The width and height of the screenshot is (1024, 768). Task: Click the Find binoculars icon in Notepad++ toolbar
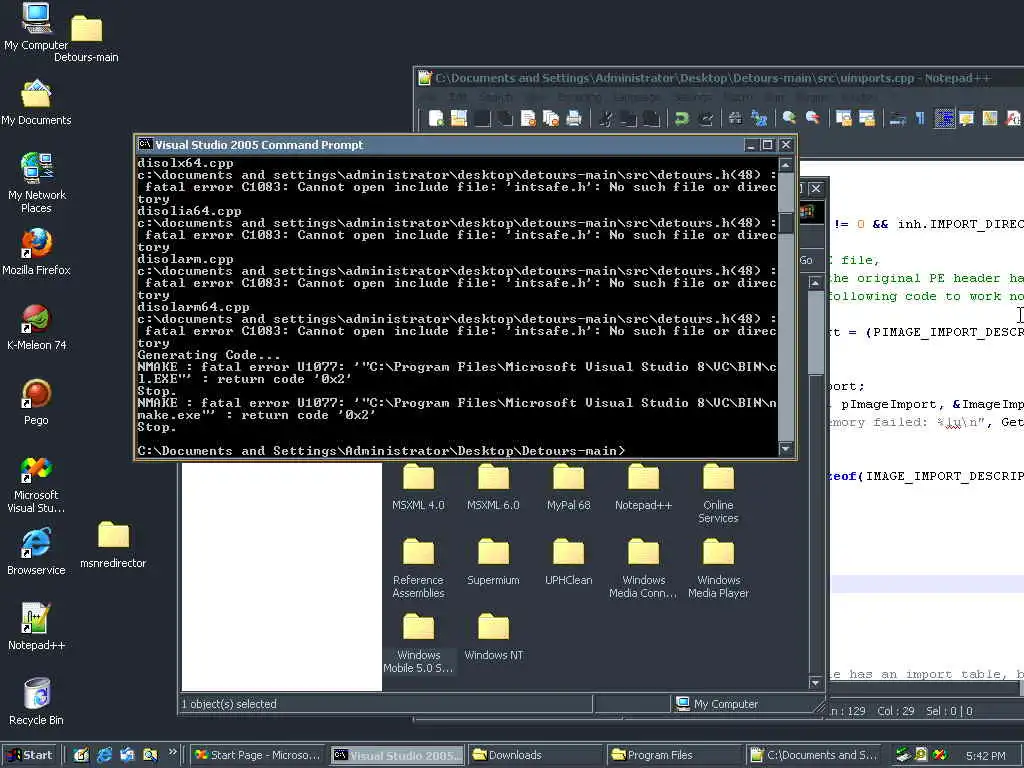click(736, 118)
